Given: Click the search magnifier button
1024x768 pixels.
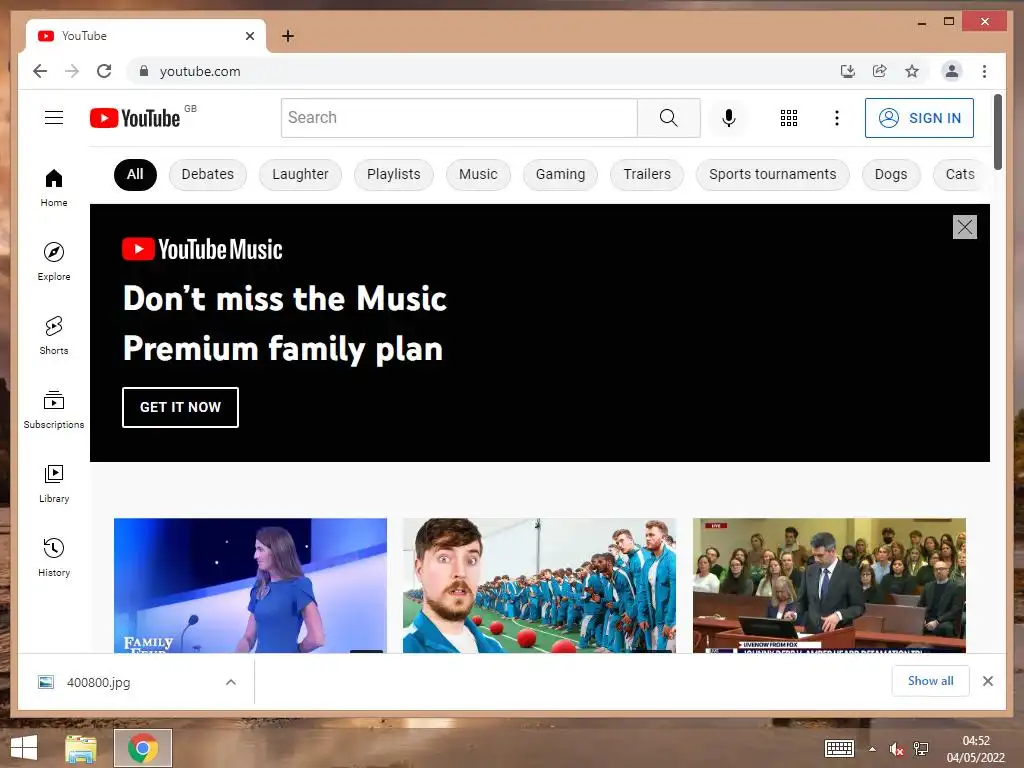Looking at the screenshot, I should click(669, 118).
